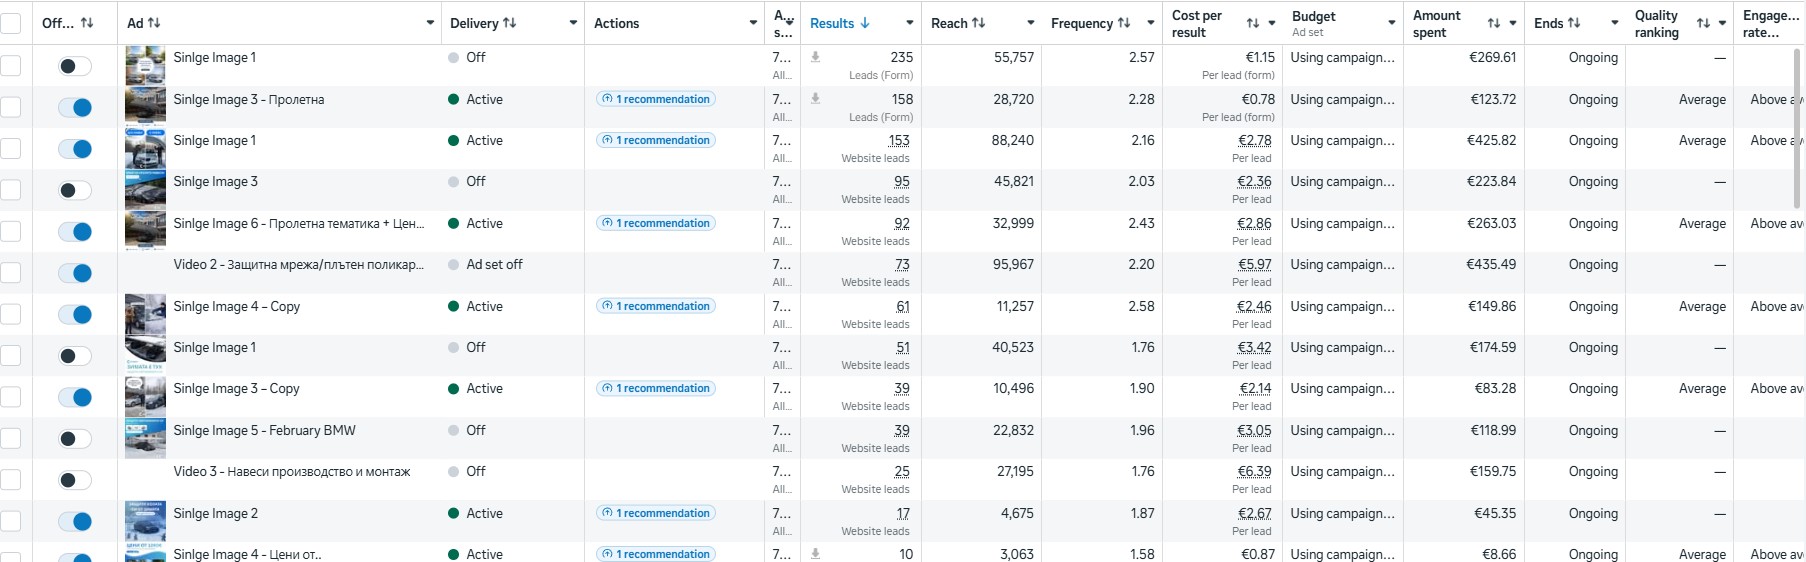The height and width of the screenshot is (562, 1806).
Task: Click the 95,967 reach value
Action: (1012, 265)
